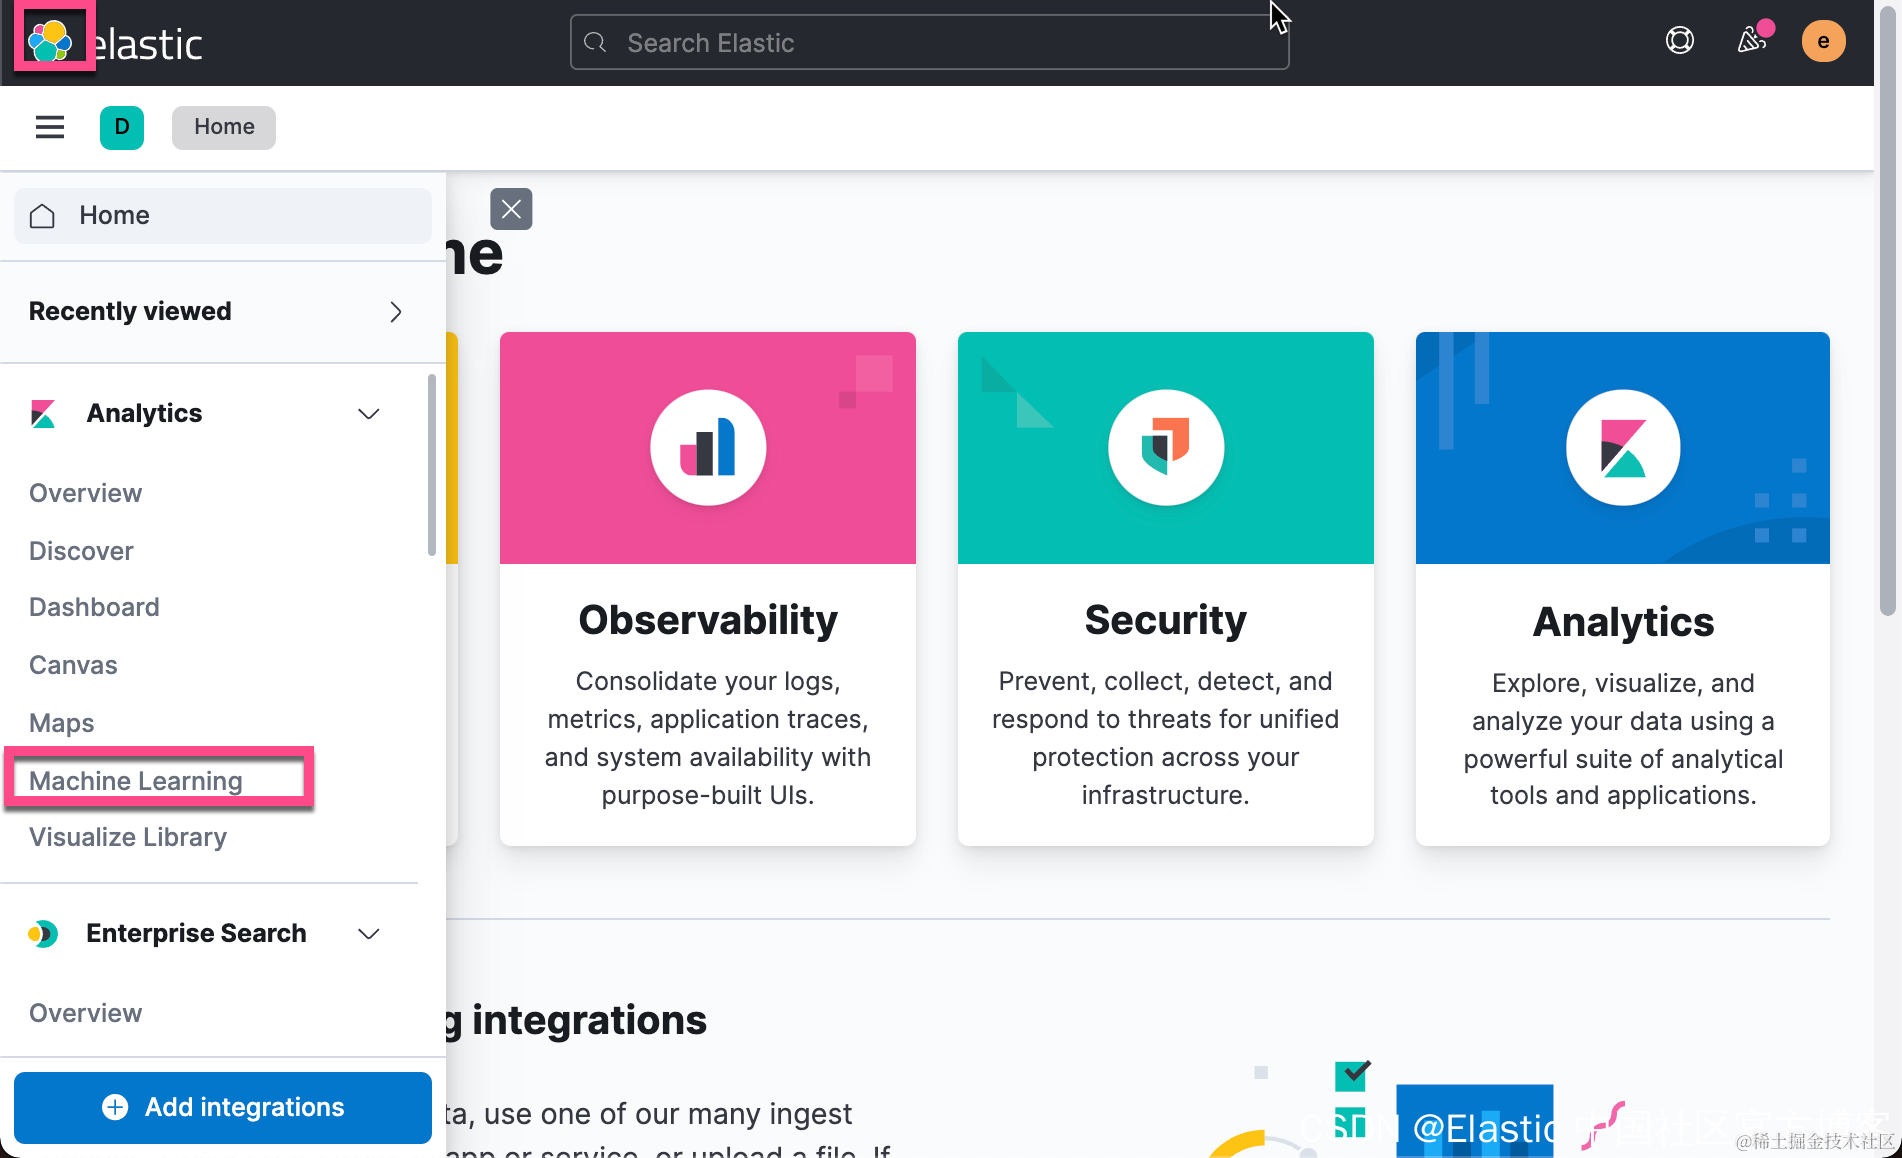Screen dimensions: 1902x1158
Task: Click the Enterprise Search icon in sidebar
Action: (43, 934)
